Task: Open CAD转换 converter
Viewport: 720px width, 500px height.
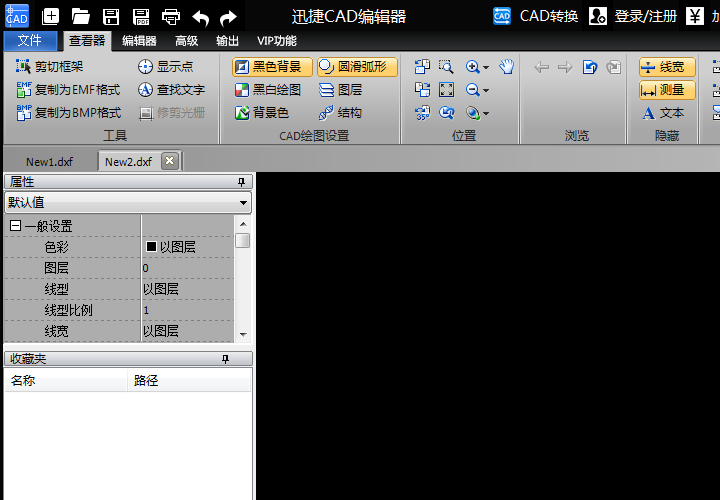Action: 535,17
